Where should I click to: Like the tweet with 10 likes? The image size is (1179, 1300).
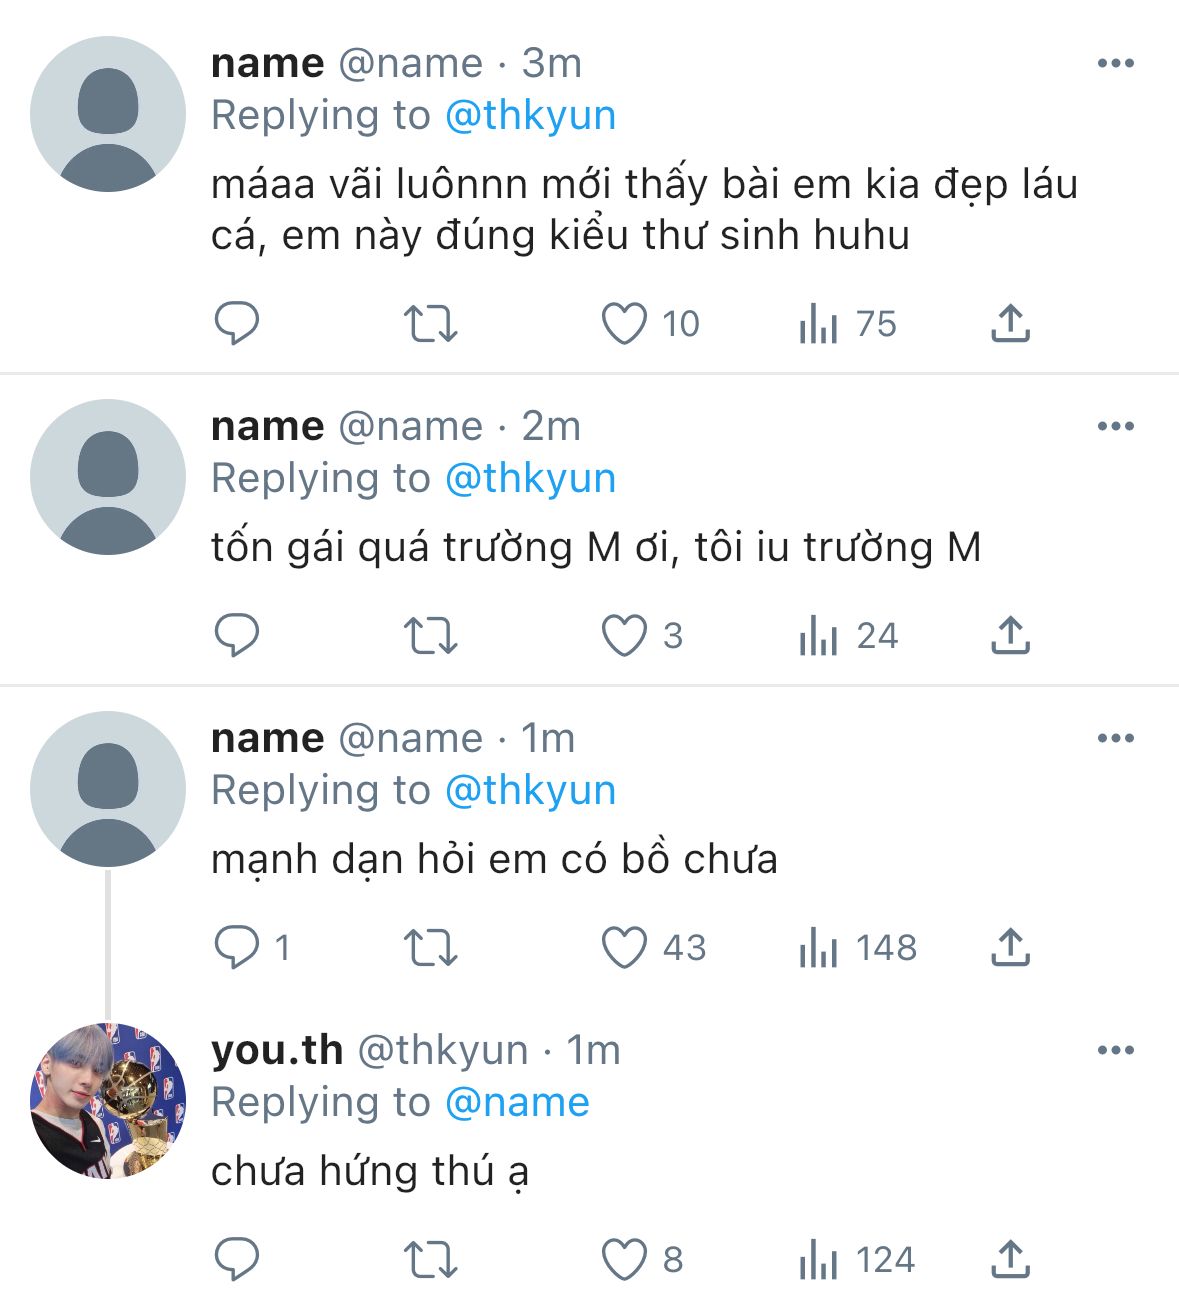[624, 323]
